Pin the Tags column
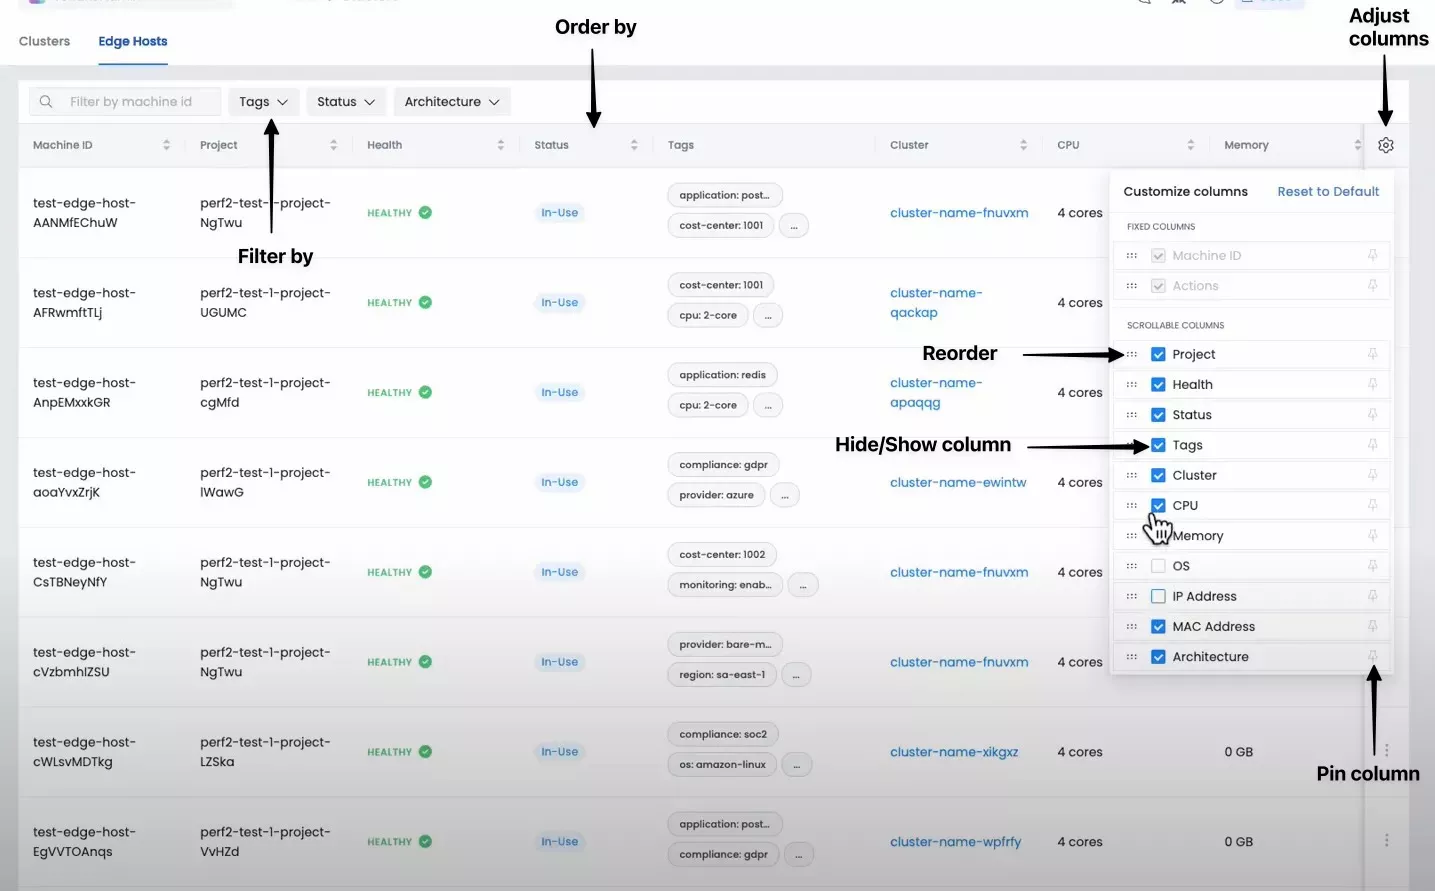This screenshot has width=1435, height=891. (1372, 444)
